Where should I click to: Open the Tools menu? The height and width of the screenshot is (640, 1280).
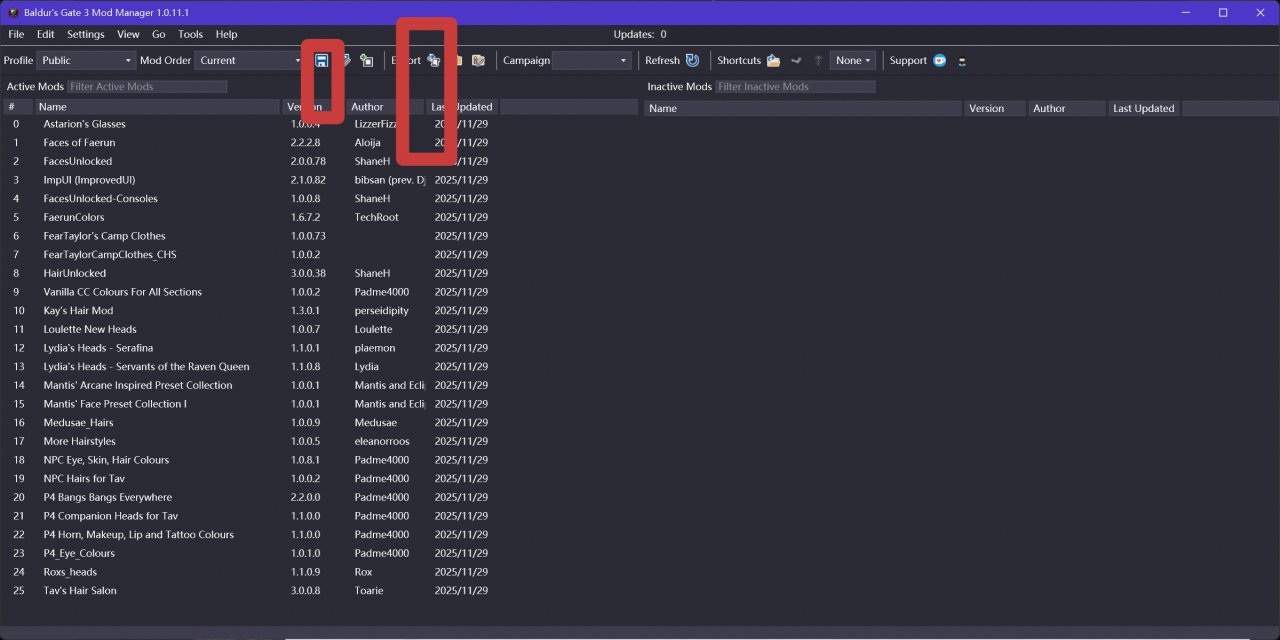[x=190, y=34]
